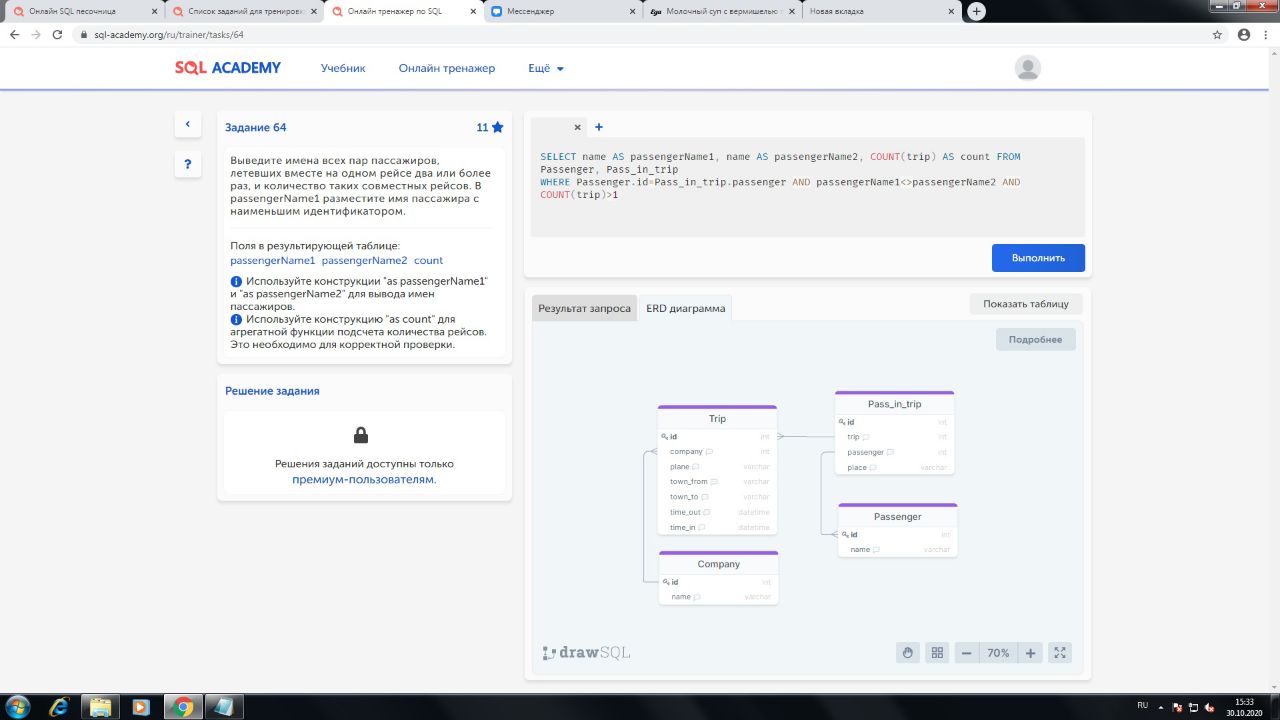
Task: Click into the SQL query editor
Action: click(x=807, y=187)
